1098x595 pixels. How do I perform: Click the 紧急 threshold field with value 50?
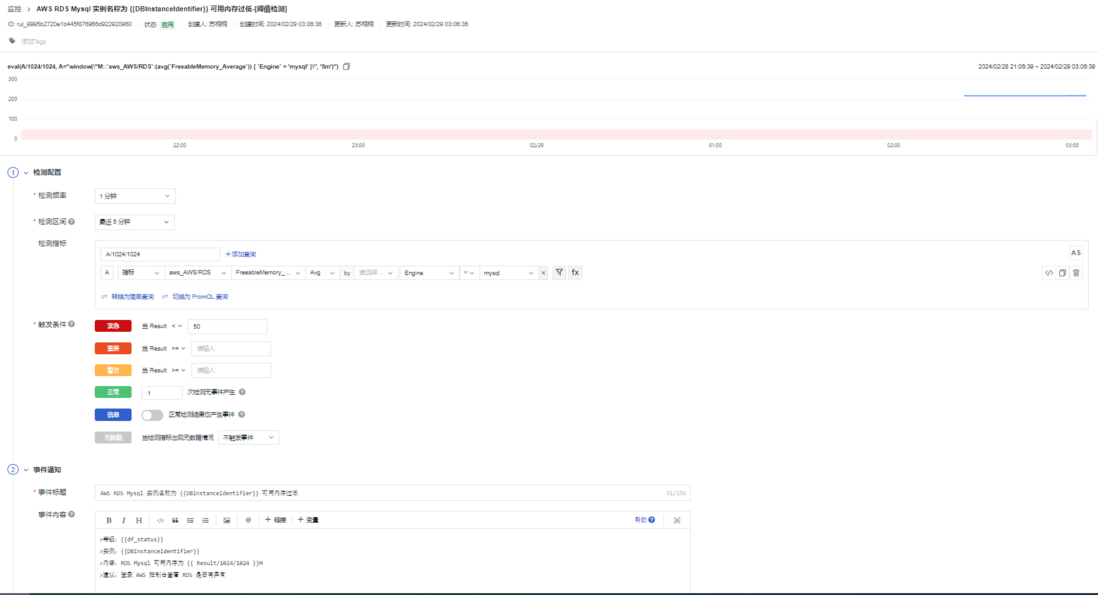tap(227, 326)
